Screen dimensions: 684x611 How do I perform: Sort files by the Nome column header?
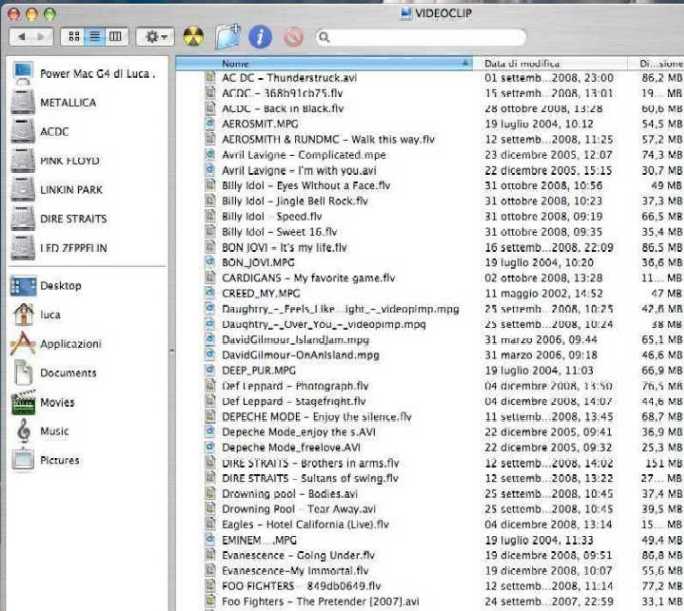tap(324, 64)
